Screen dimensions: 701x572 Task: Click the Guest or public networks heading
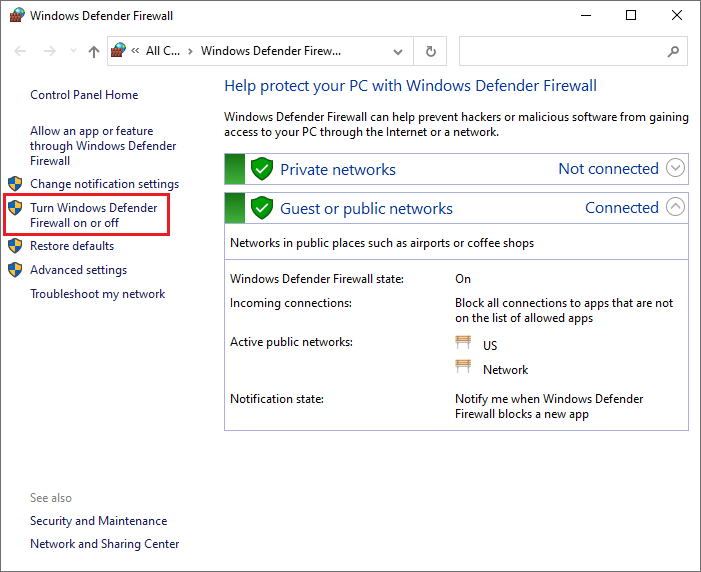tap(366, 208)
